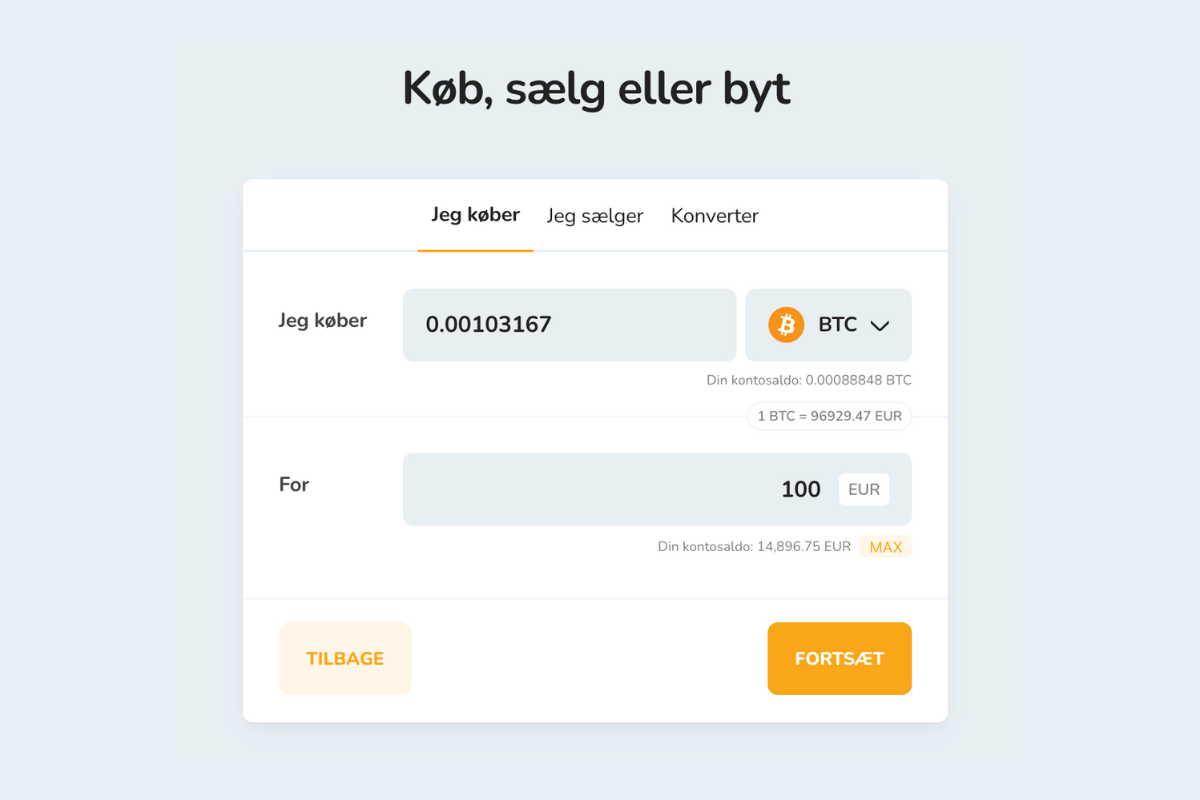Click the TILBAGE button
The height and width of the screenshot is (800, 1200).
tap(345, 658)
